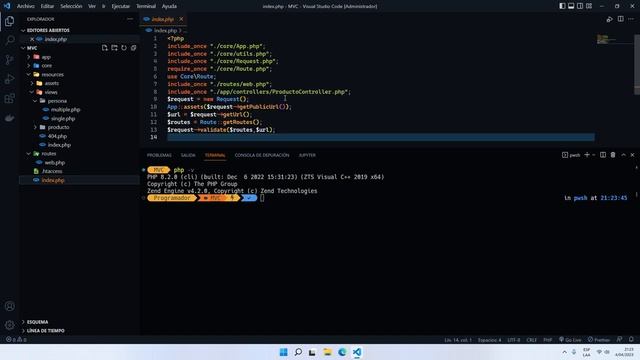640x360 pixels.
Task: Switch to the SALIDA panel tab
Action: [188, 155]
